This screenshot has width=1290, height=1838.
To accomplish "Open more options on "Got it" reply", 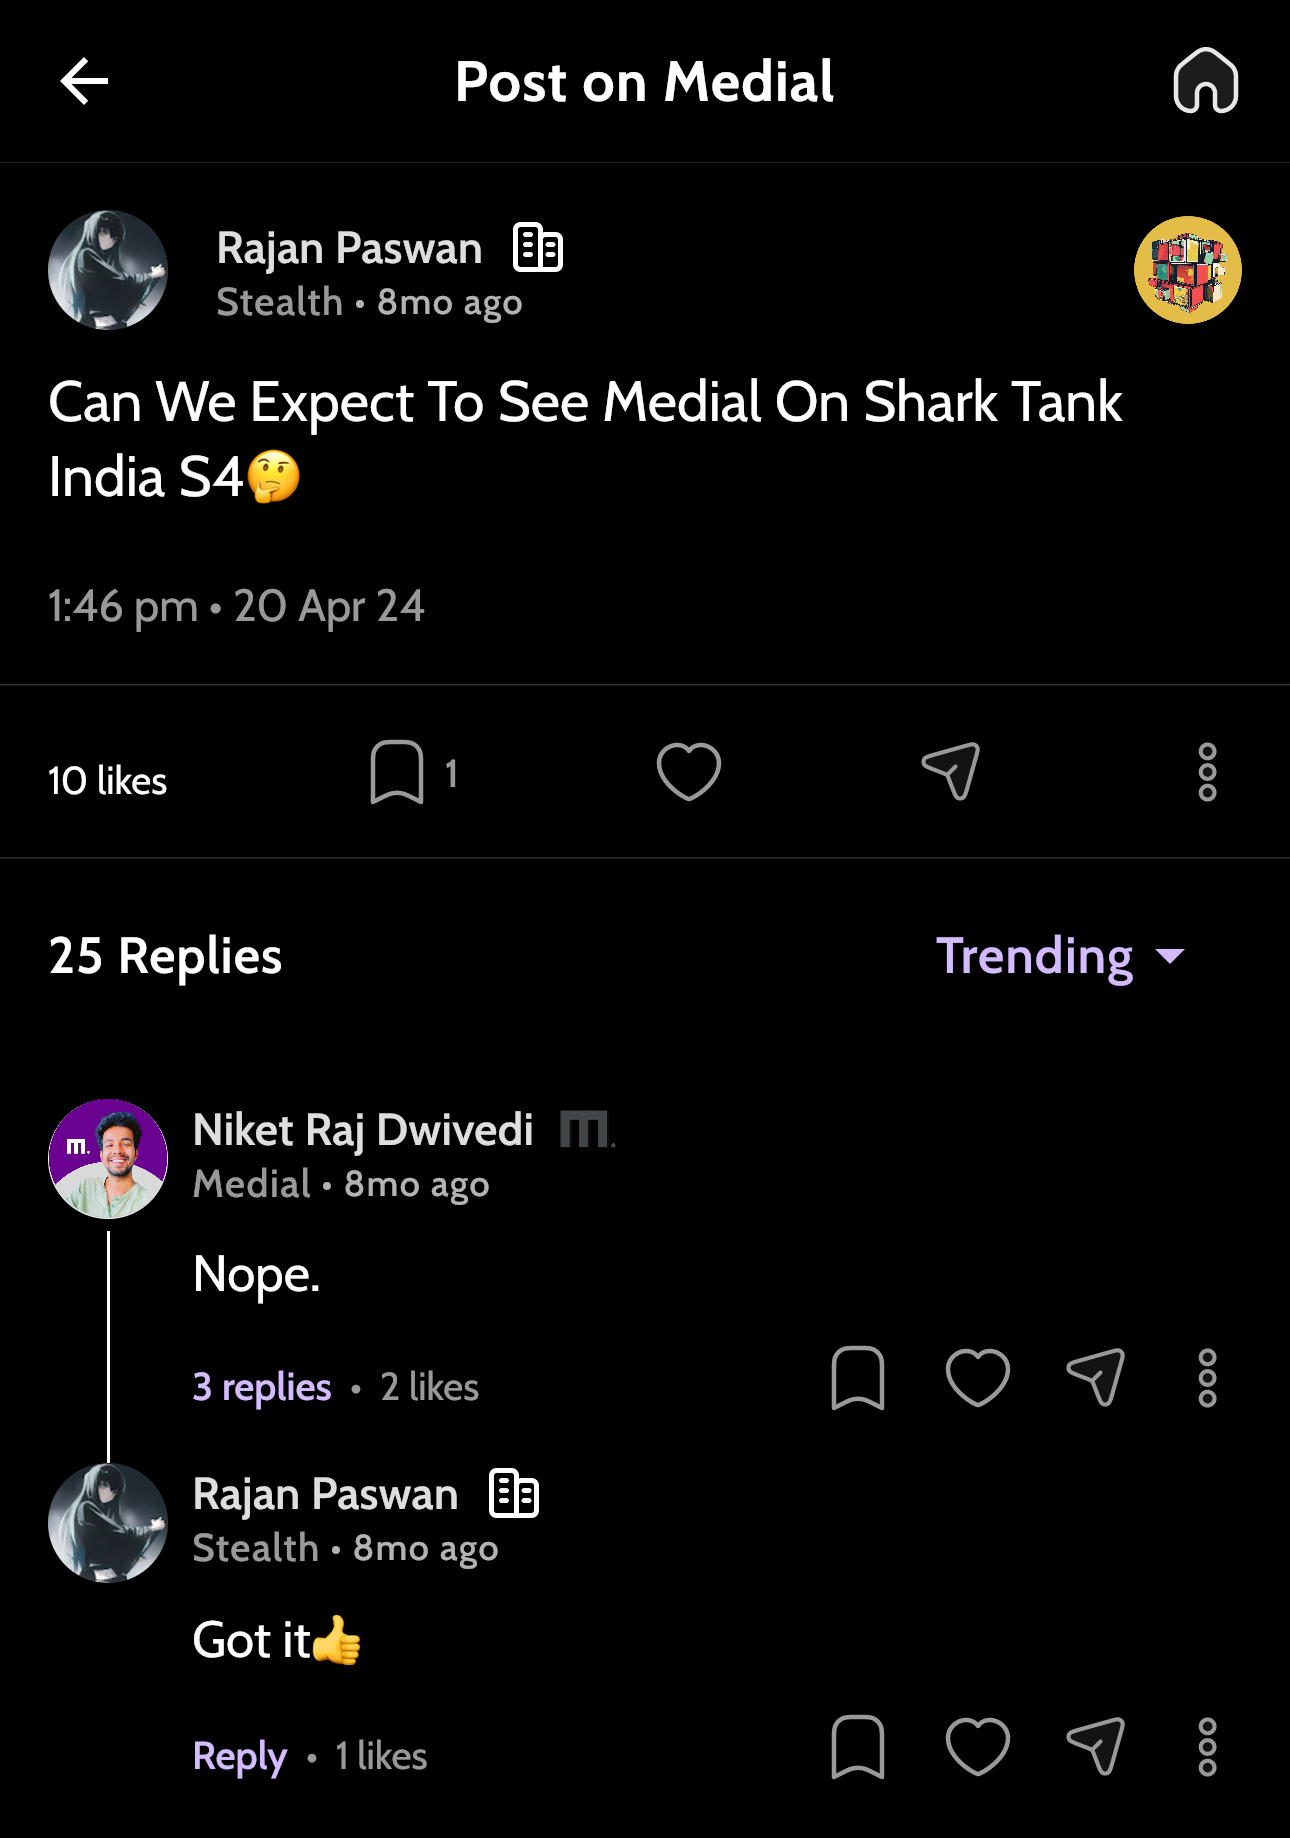I will pyautogui.click(x=1207, y=1747).
